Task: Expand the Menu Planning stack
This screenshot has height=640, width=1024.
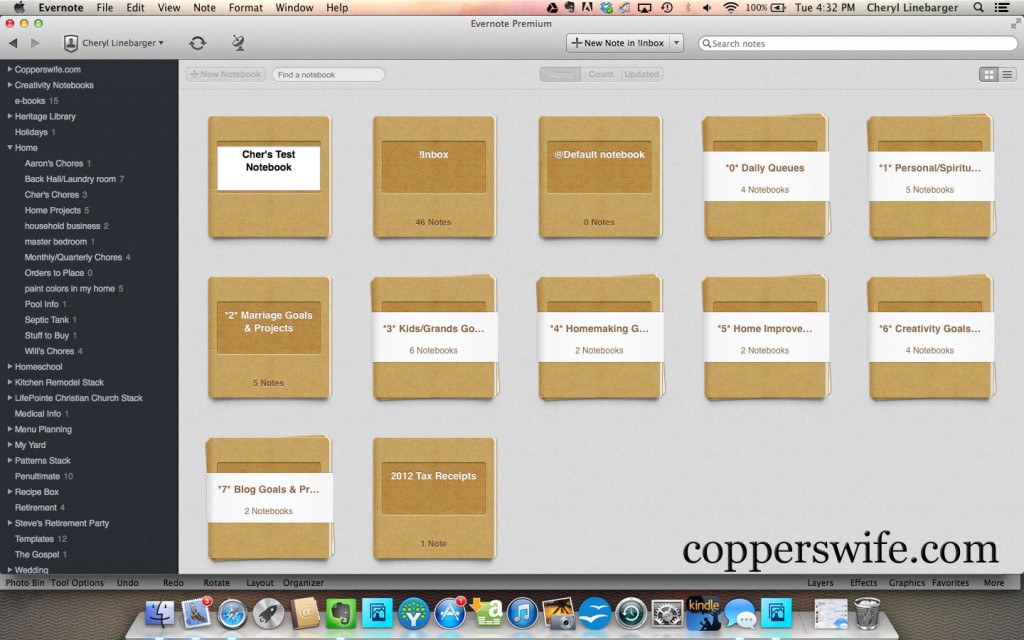Action: tap(10, 429)
